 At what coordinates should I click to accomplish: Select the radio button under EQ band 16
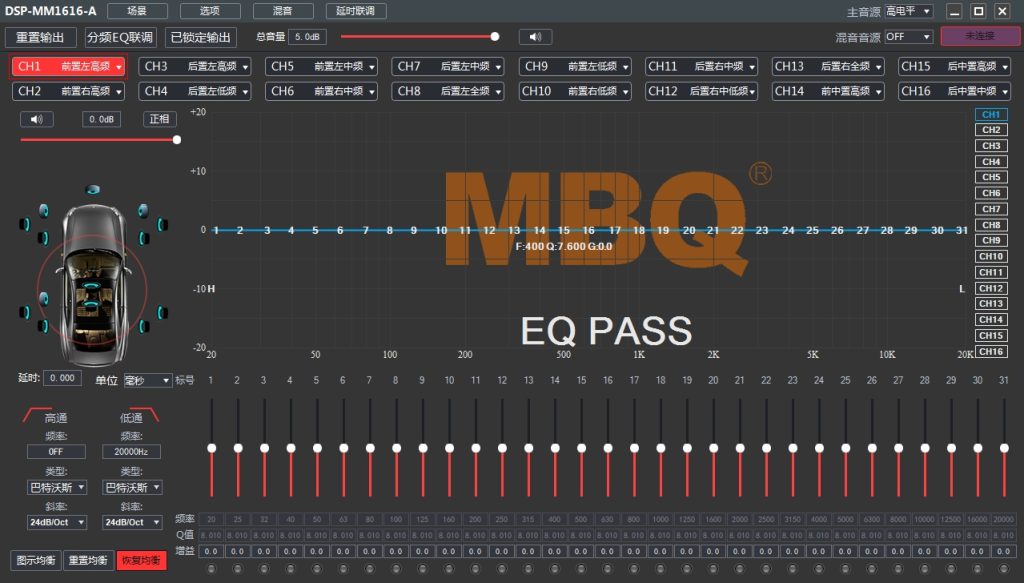(607, 569)
